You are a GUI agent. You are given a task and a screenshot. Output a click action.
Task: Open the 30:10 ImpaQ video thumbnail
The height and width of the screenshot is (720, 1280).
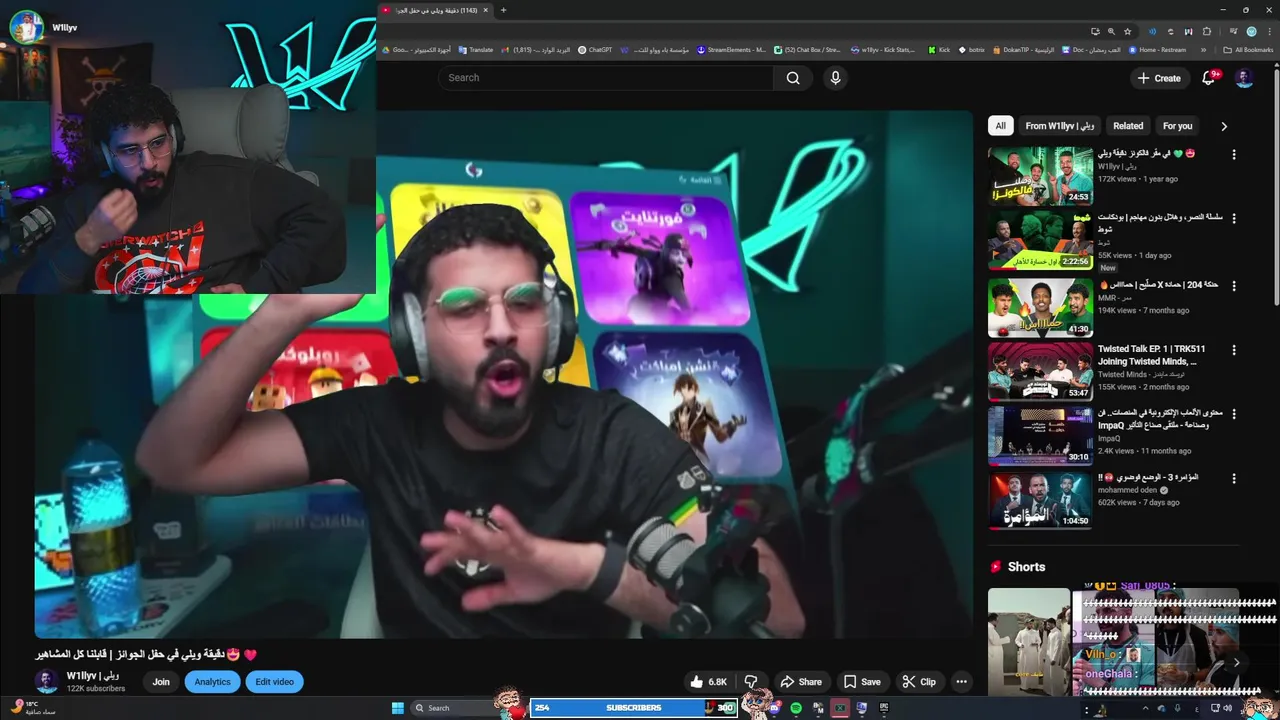pyautogui.click(x=1040, y=436)
